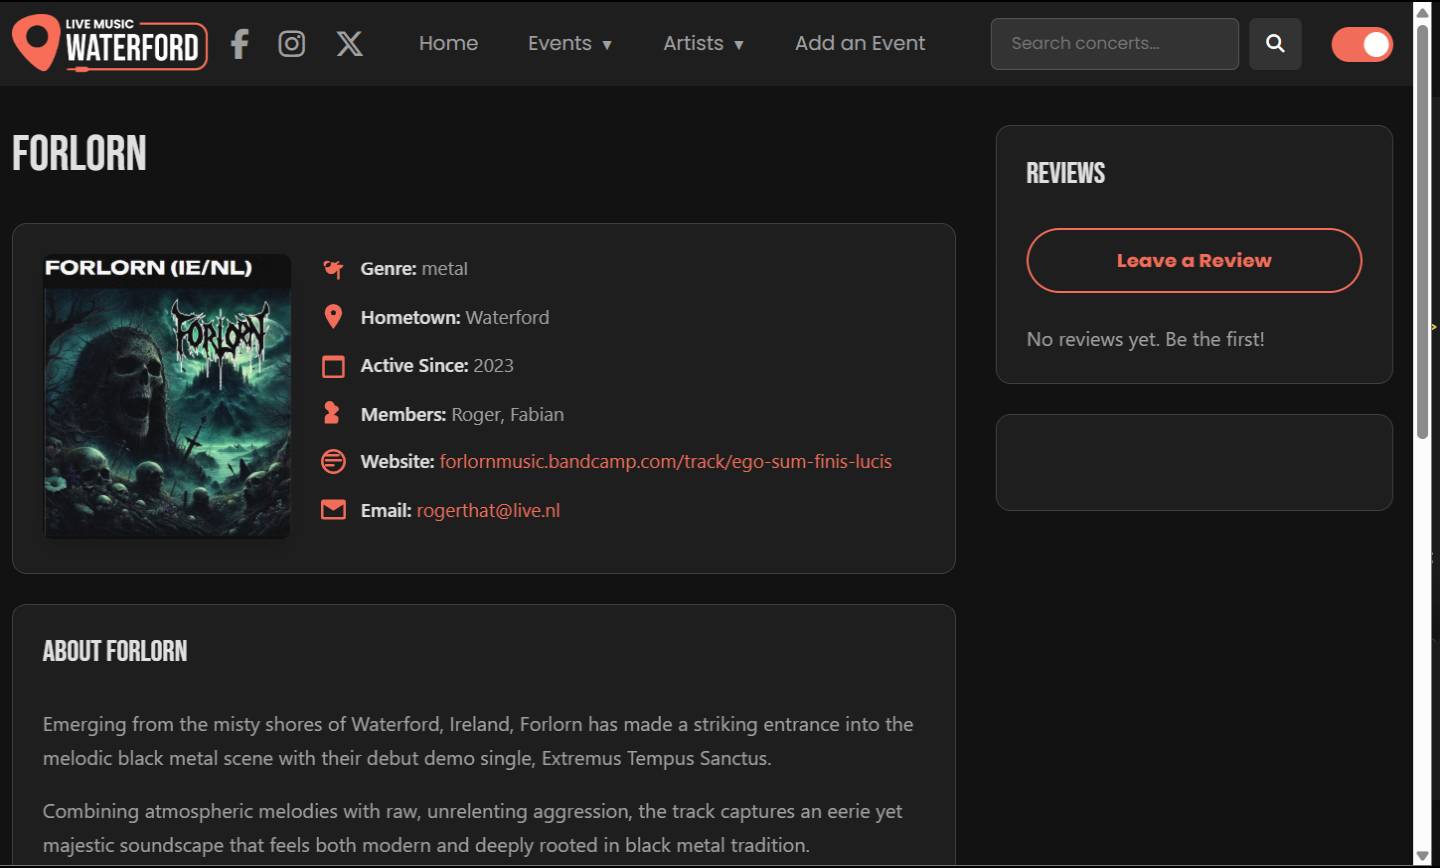Click the globe icon beside Website
This screenshot has width=1440, height=868.
(333, 462)
